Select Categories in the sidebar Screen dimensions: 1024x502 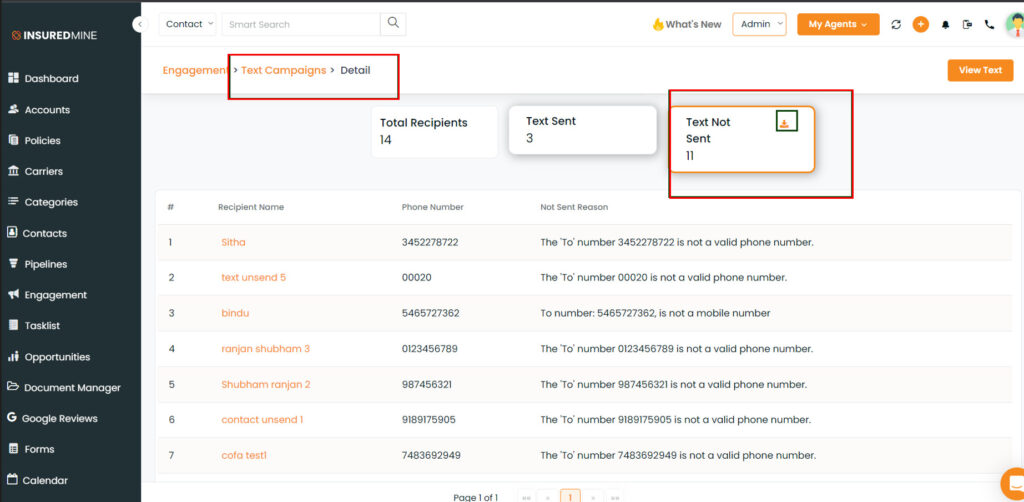click(x=43, y=202)
